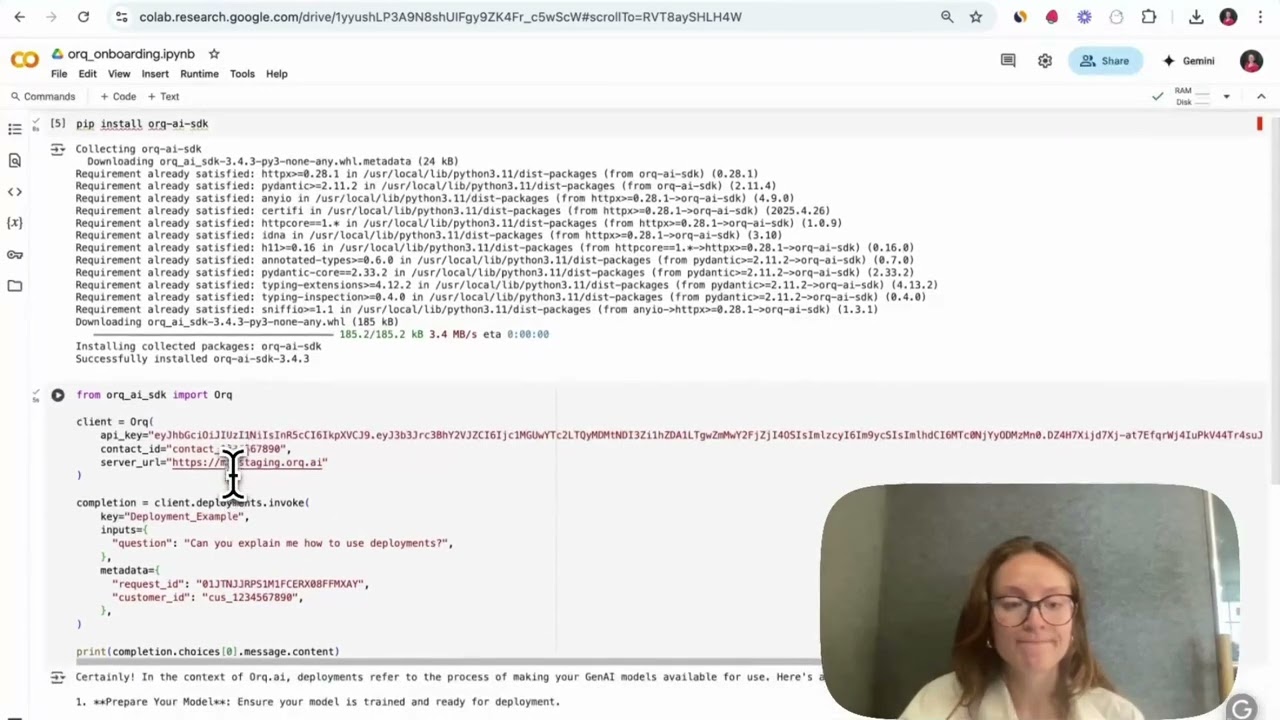Image resolution: width=1280 pixels, height=720 pixels.
Task: Add a new Text cell
Action: coord(163,97)
